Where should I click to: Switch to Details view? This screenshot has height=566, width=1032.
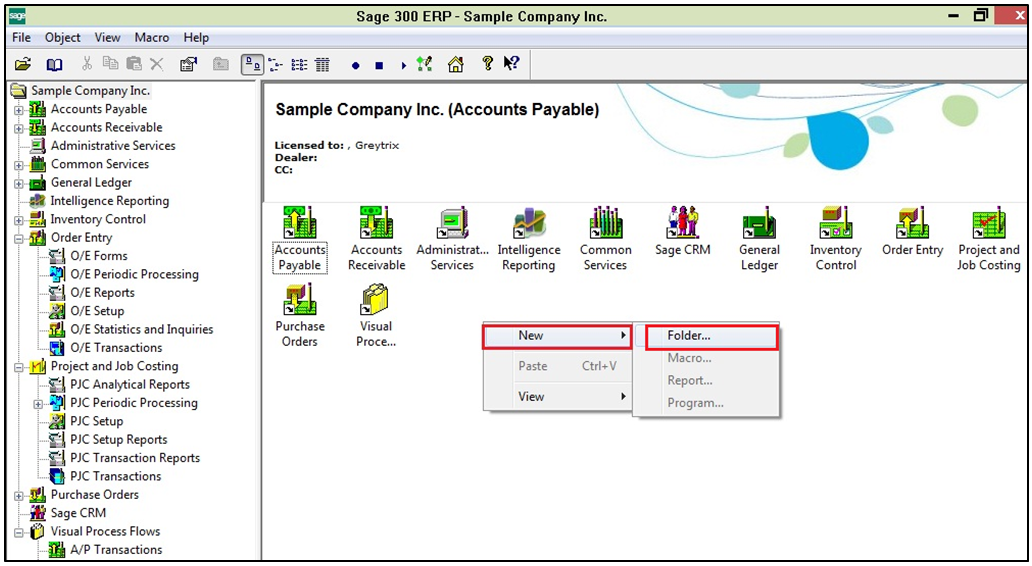(322, 64)
